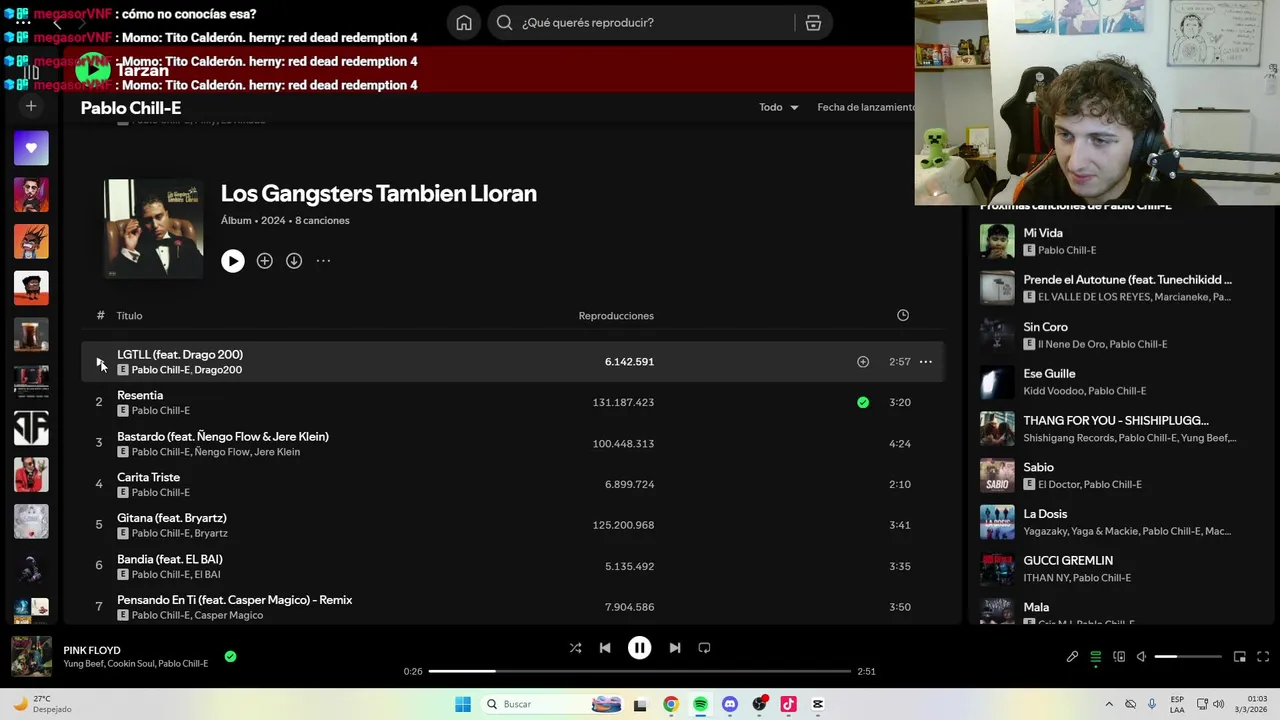Select the track Carita Triste

512,484
